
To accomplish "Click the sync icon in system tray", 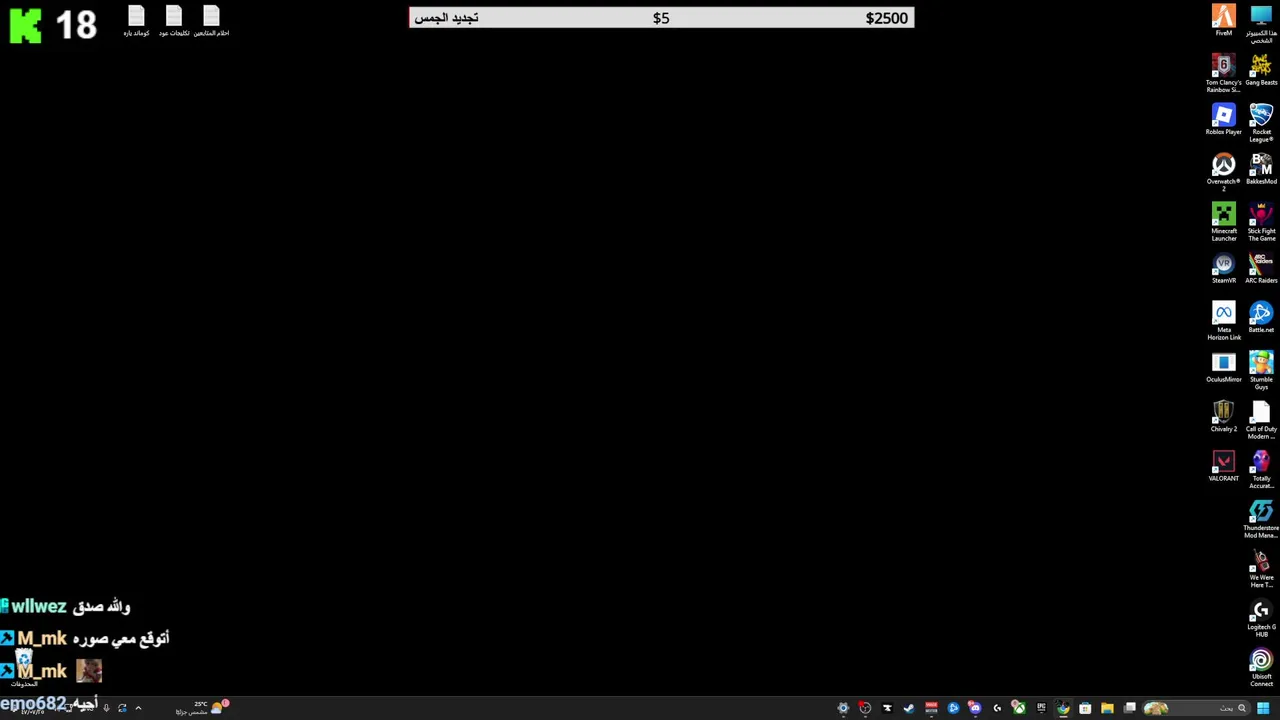I will (x=122, y=708).
